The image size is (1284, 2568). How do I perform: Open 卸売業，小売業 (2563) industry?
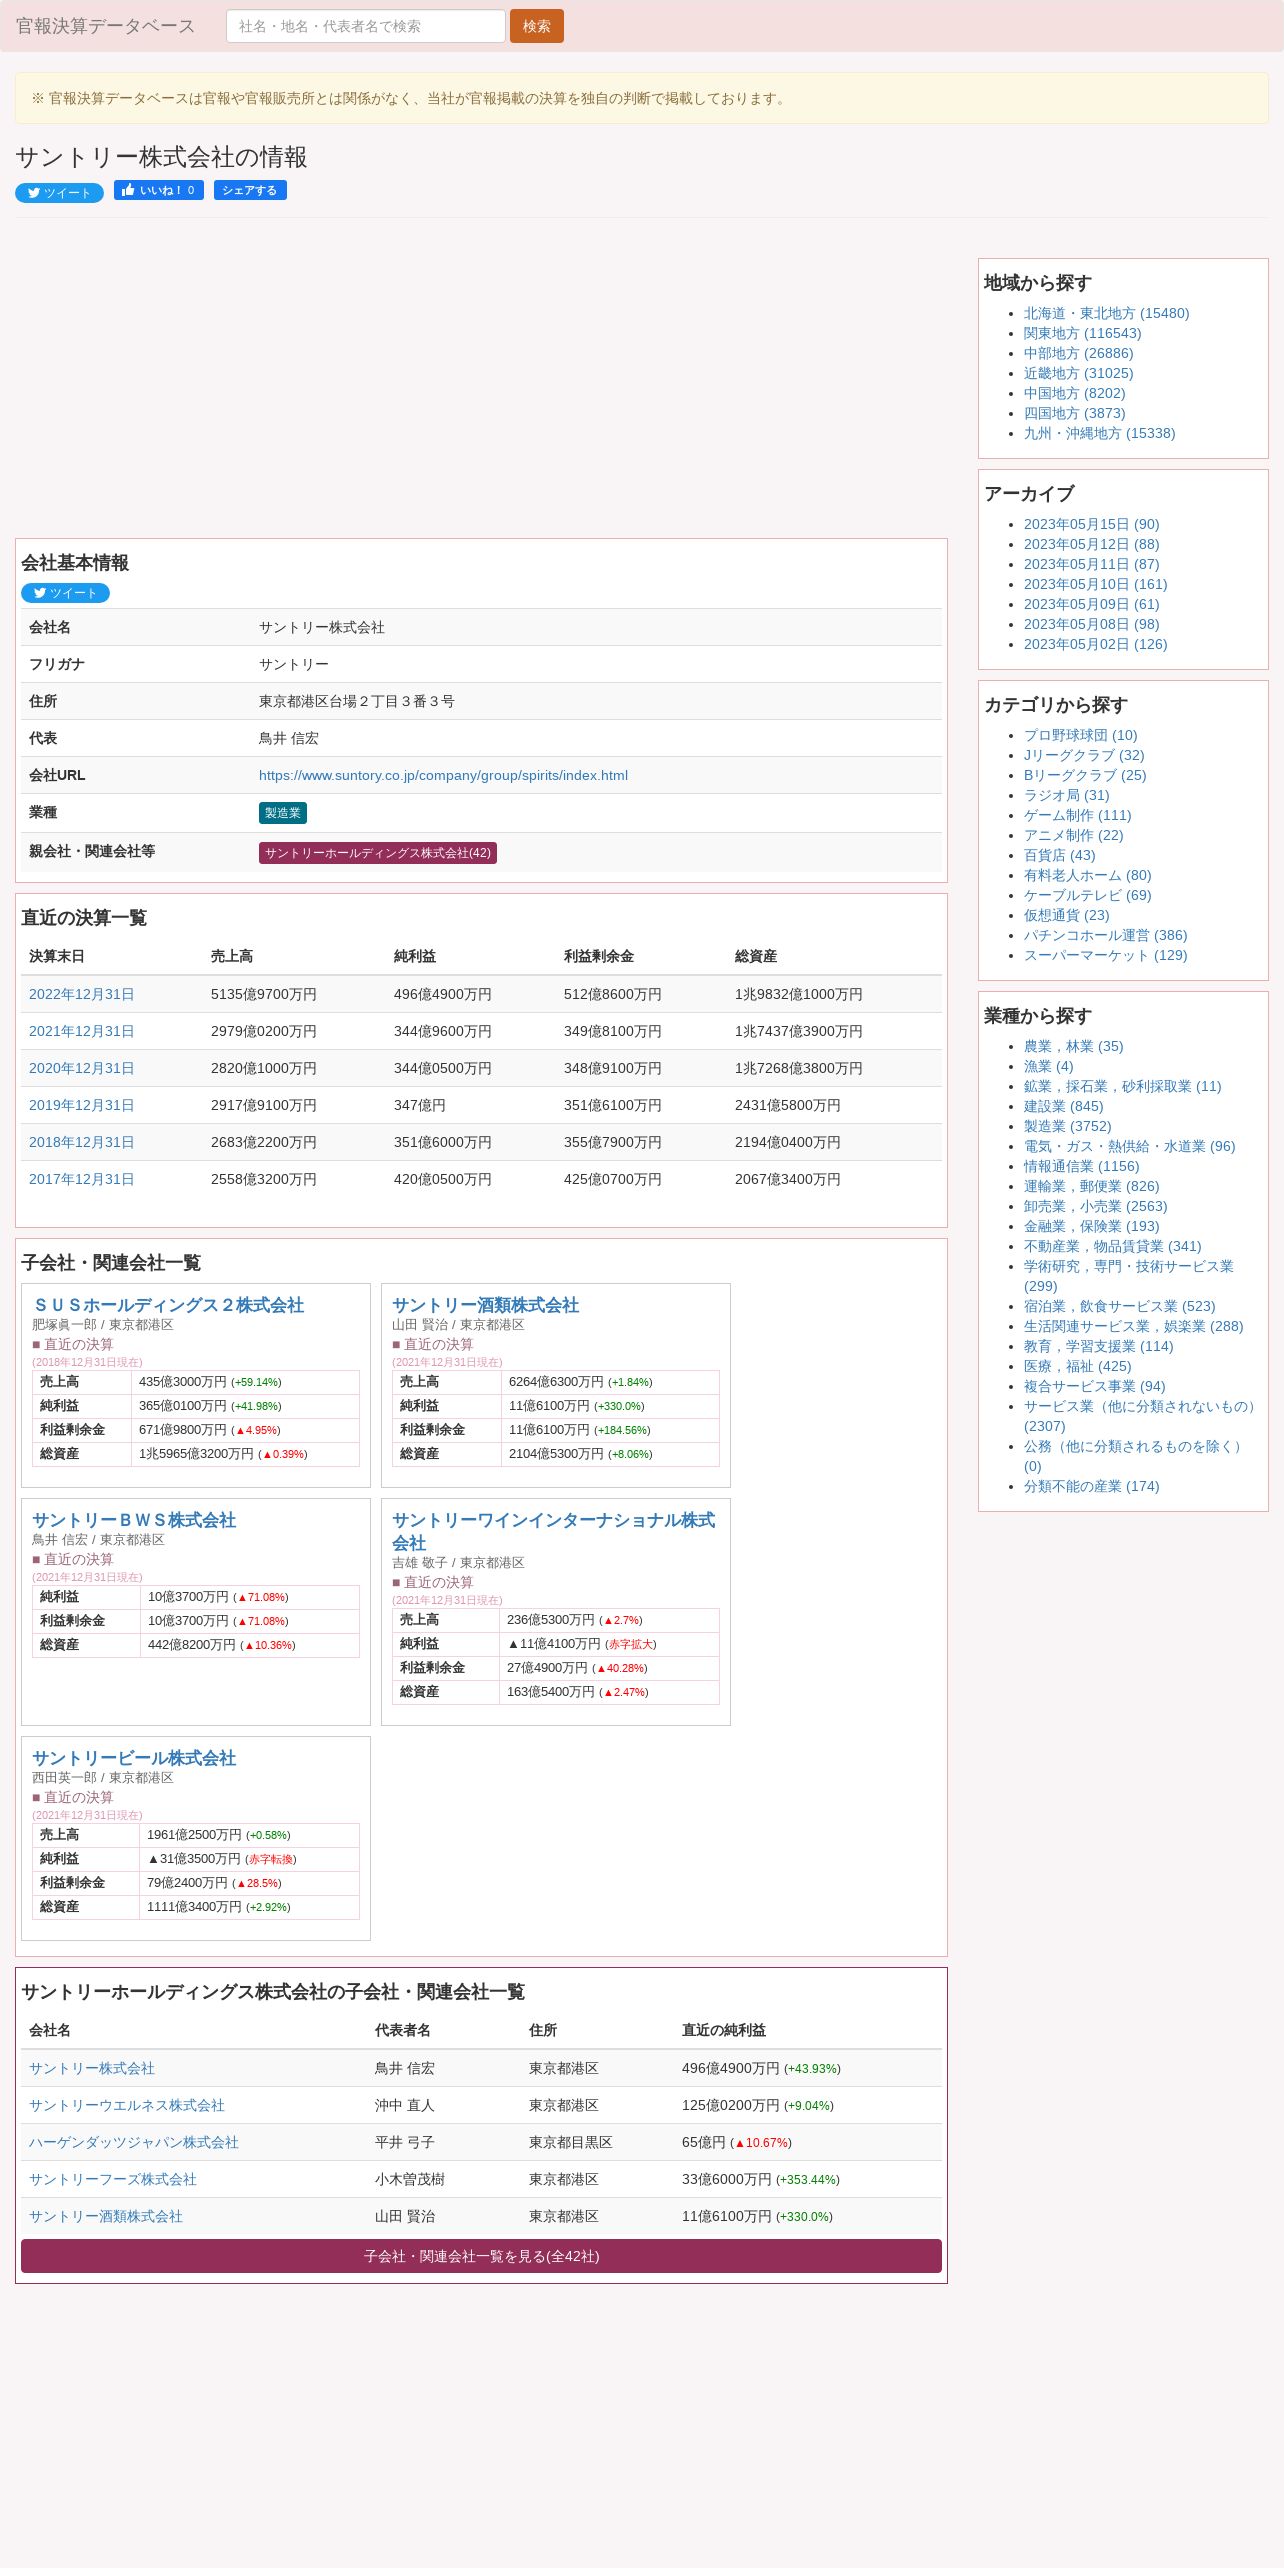point(1095,1206)
